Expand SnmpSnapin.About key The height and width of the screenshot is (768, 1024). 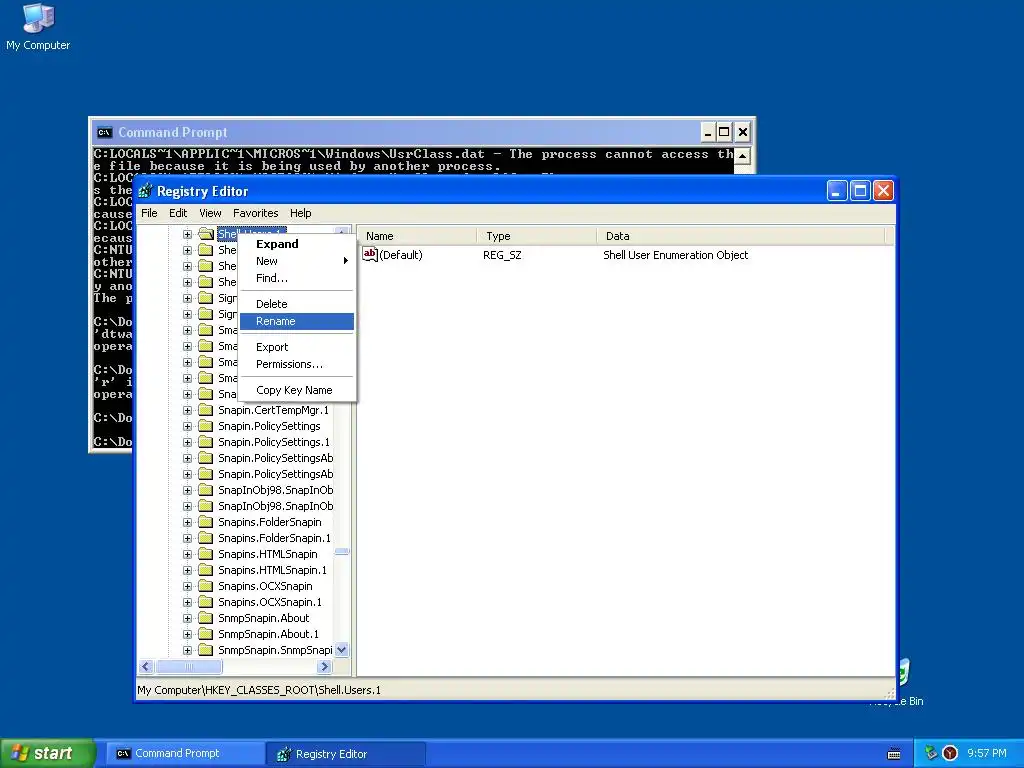[x=187, y=618]
